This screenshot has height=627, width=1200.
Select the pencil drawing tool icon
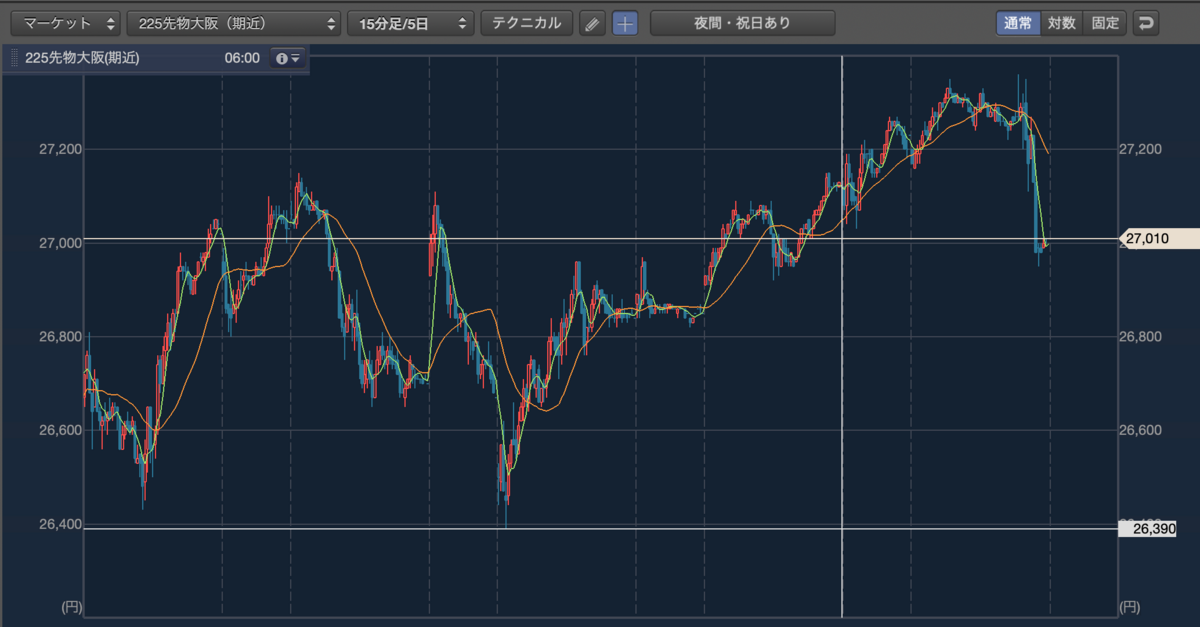pos(593,23)
